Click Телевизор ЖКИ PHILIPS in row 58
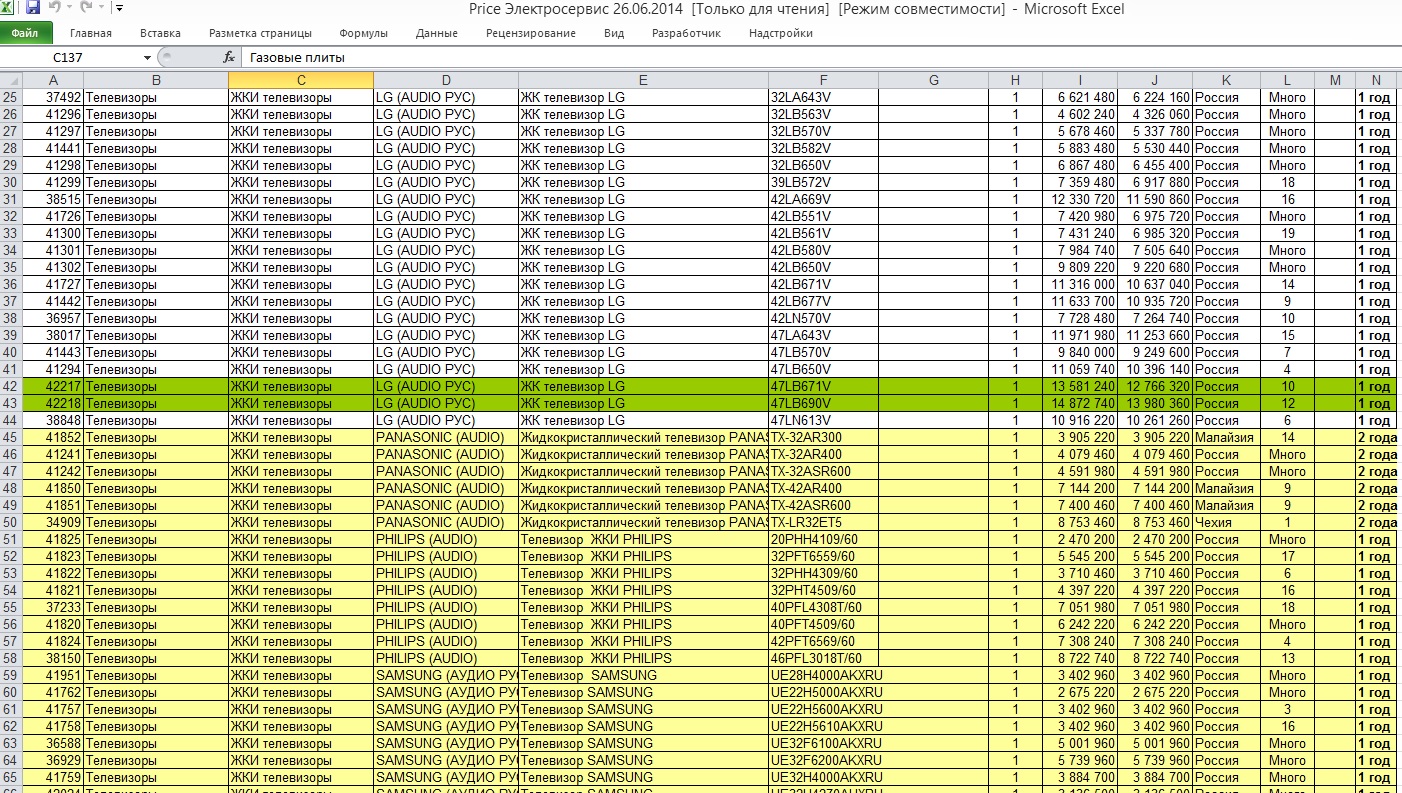This screenshot has width=1402, height=793. [x=643, y=658]
